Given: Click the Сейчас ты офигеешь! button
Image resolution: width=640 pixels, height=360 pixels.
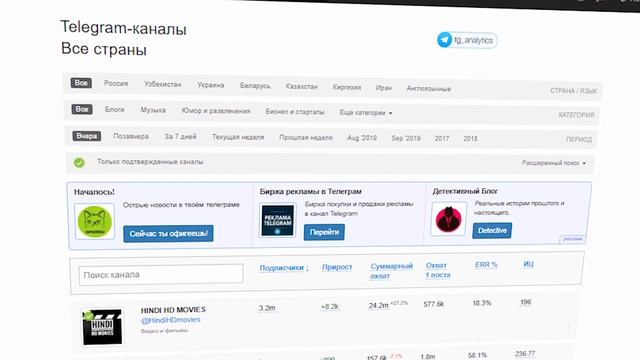Looking at the screenshot, I should pos(168,233).
